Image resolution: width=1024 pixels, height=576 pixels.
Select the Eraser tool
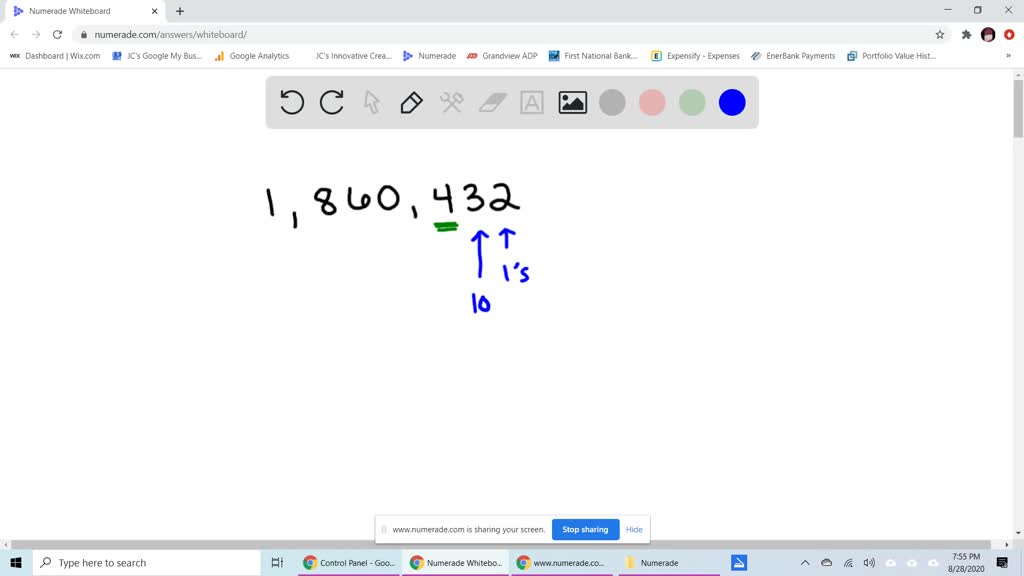point(491,102)
